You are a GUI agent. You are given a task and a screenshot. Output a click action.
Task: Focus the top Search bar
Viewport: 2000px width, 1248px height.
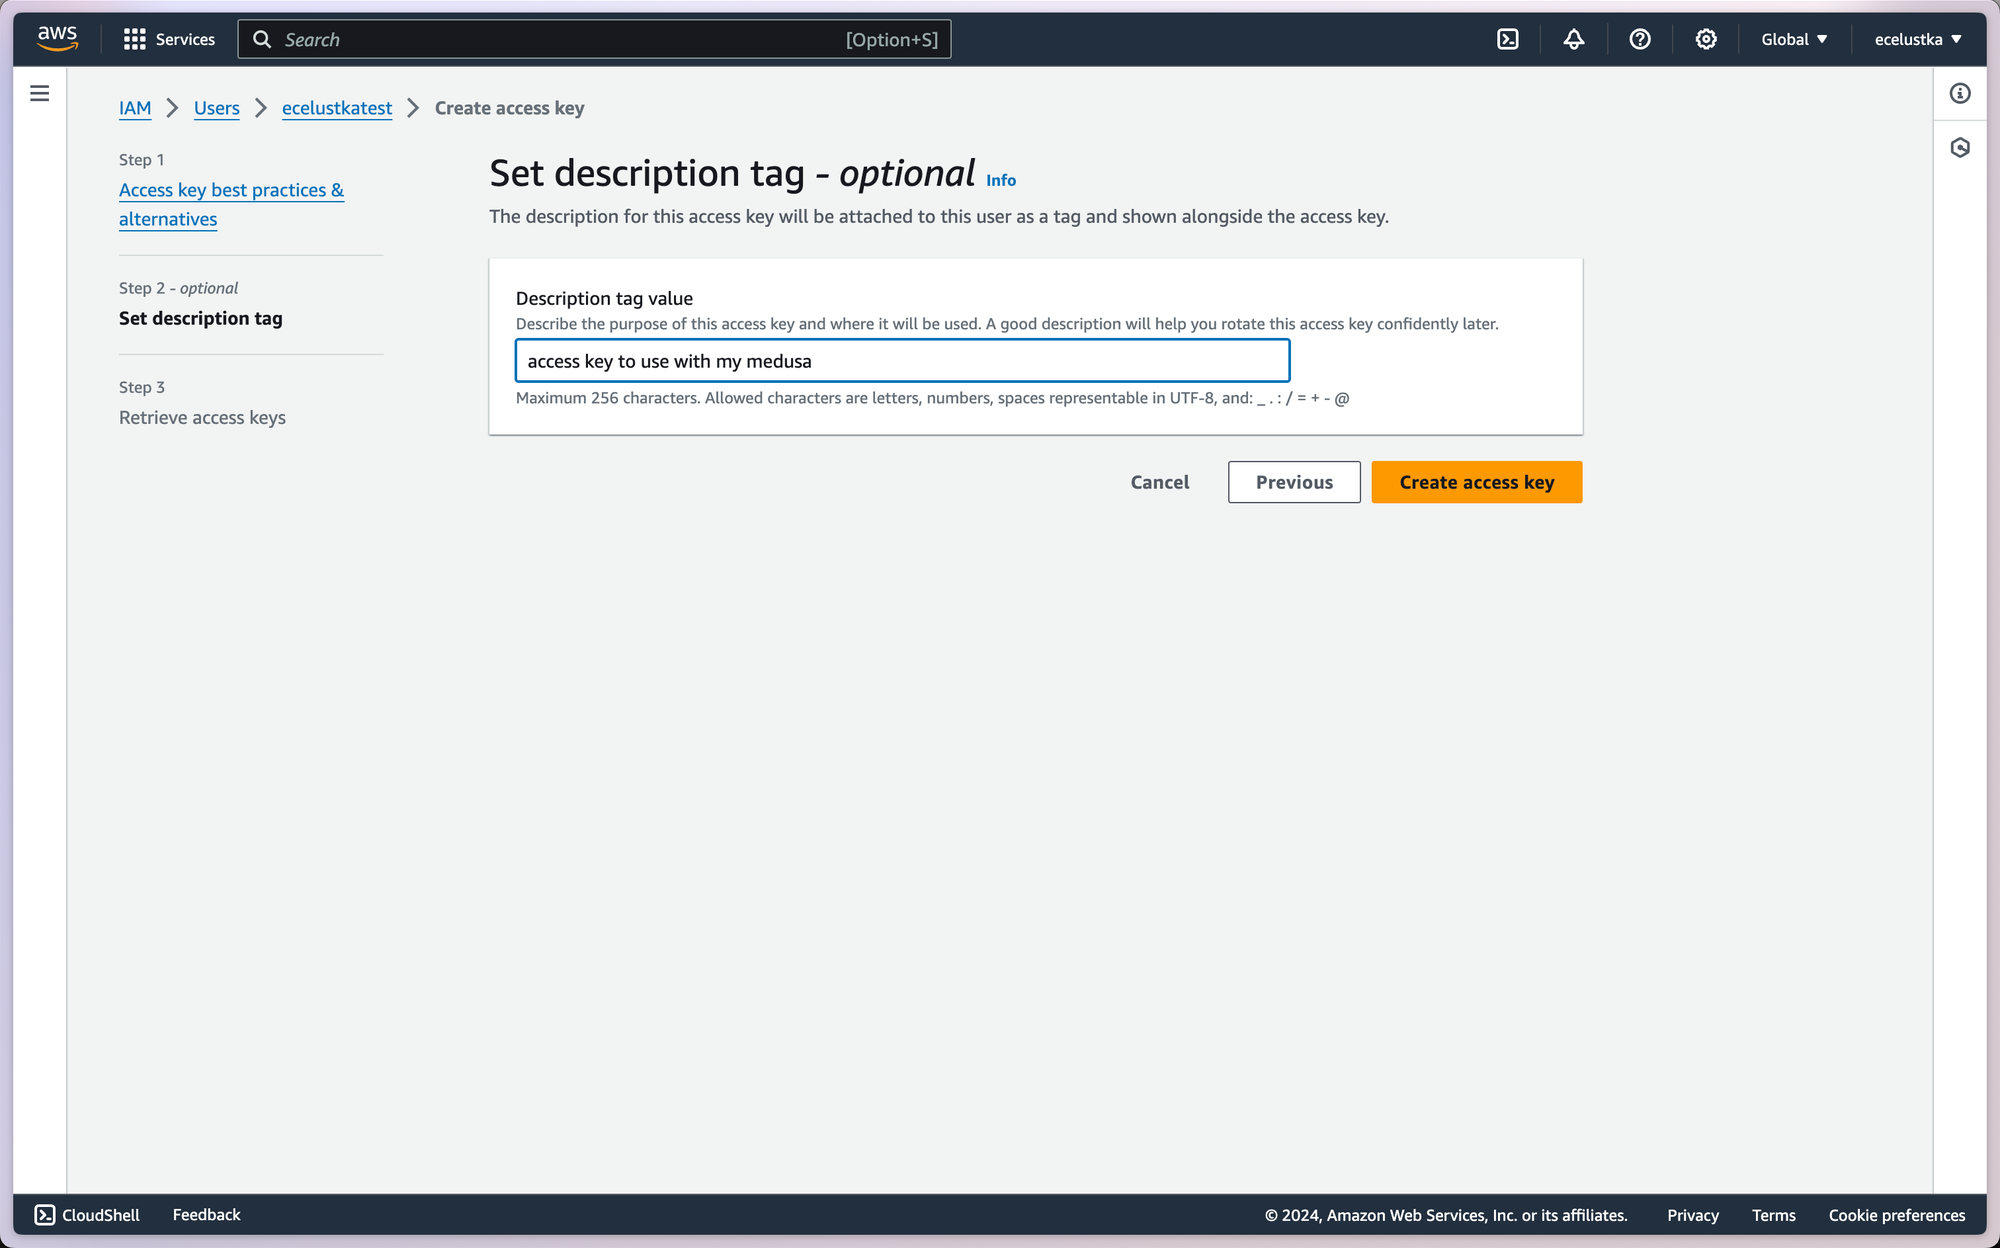[594, 39]
